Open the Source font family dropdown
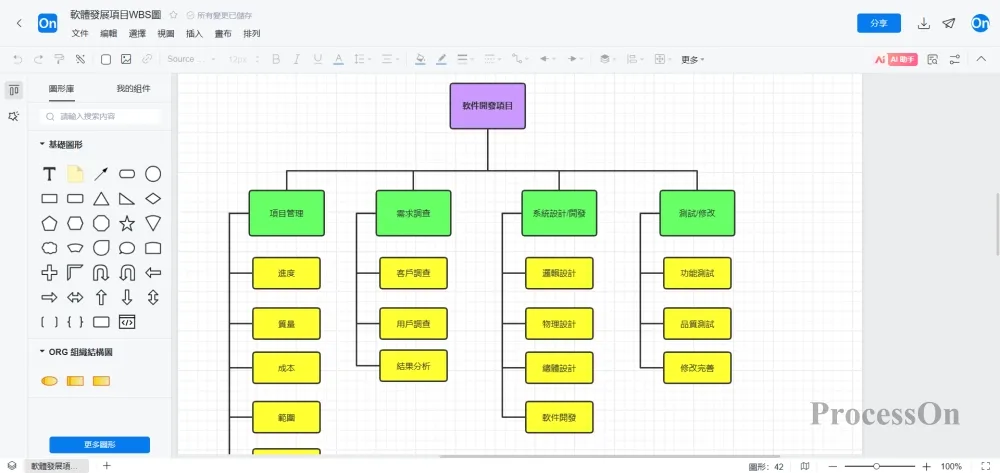This screenshot has height=473, width=1000. pos(190,59)
